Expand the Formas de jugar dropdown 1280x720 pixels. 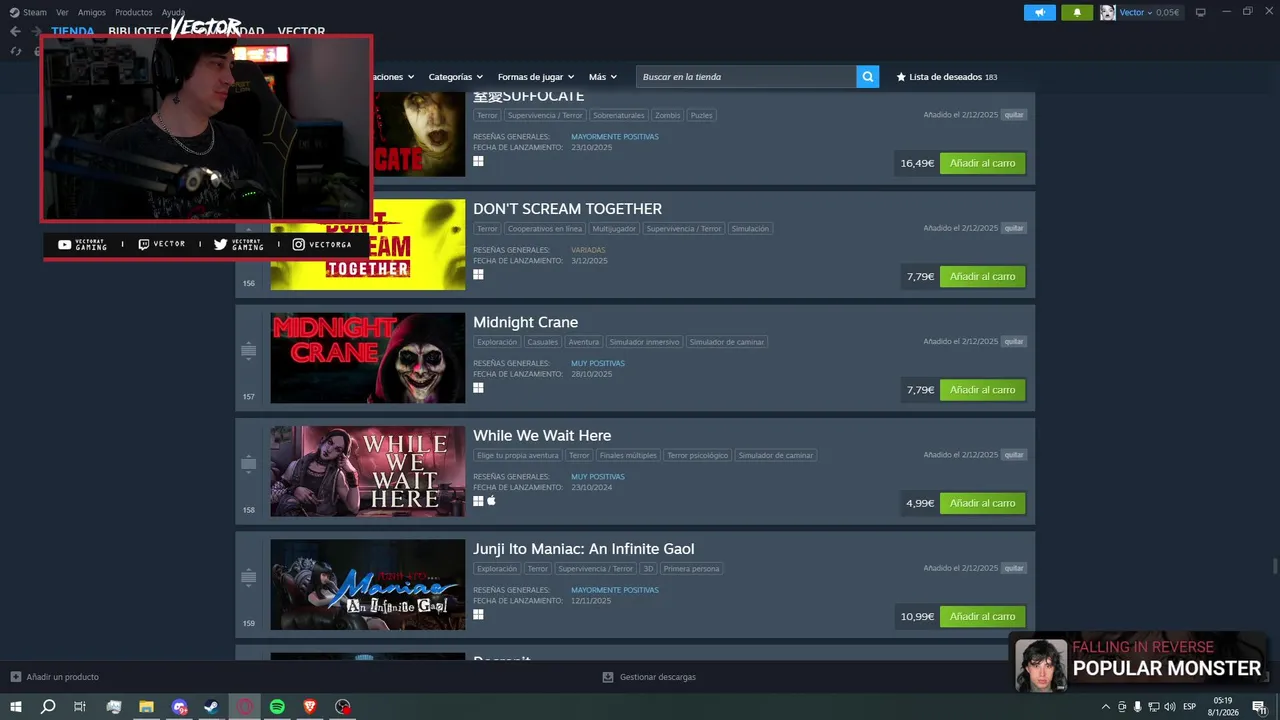[536, 76]
